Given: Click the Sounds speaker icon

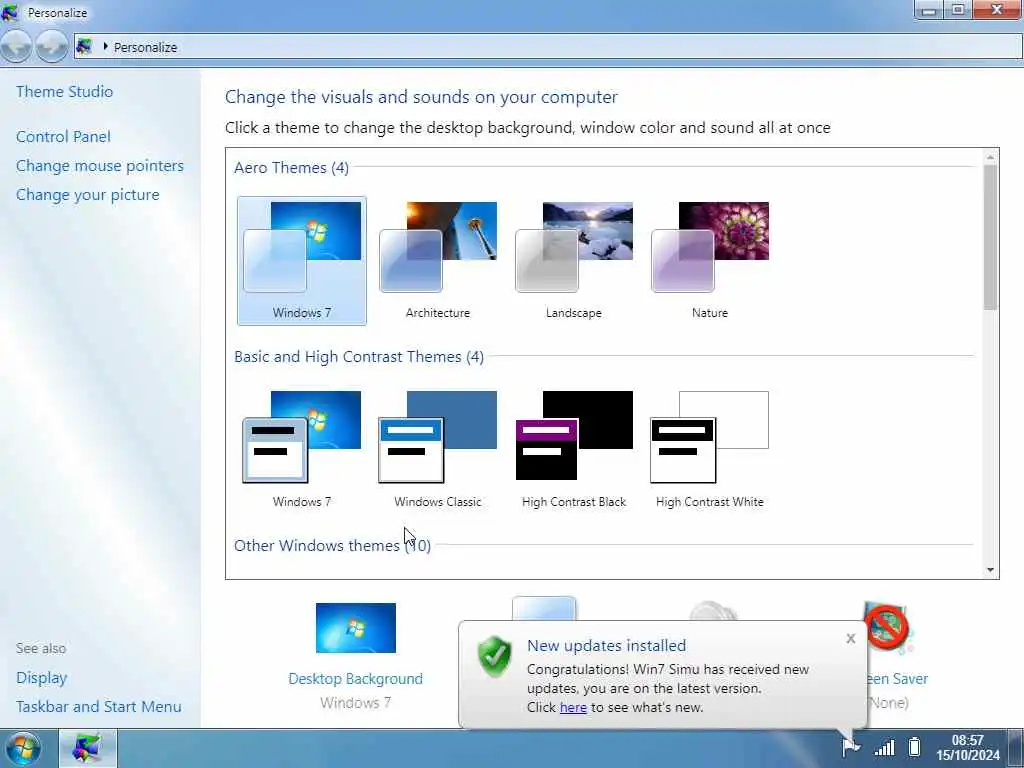Looking at the screenshot, I should [712, 611].
